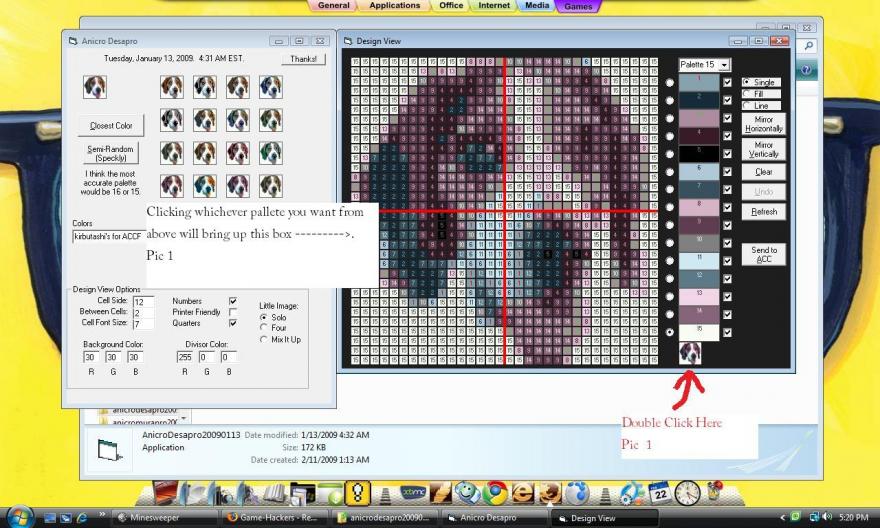This screenshot has width=880, height=528.
Task: Pick the teal-tinted dog thumbnail in the bottom row
Action: click(x=204, y=186)
